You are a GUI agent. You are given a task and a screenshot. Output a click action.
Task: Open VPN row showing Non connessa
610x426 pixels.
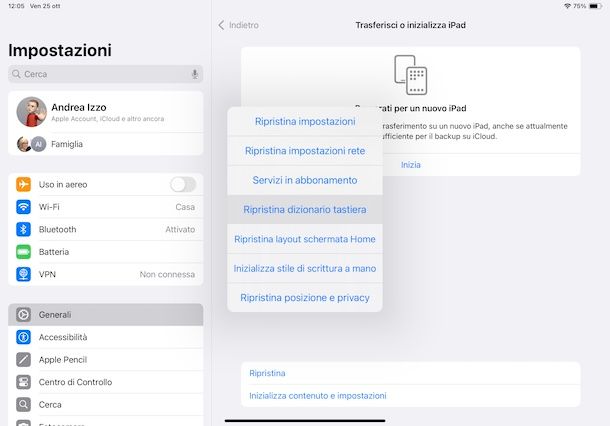(x=105, y=274)
